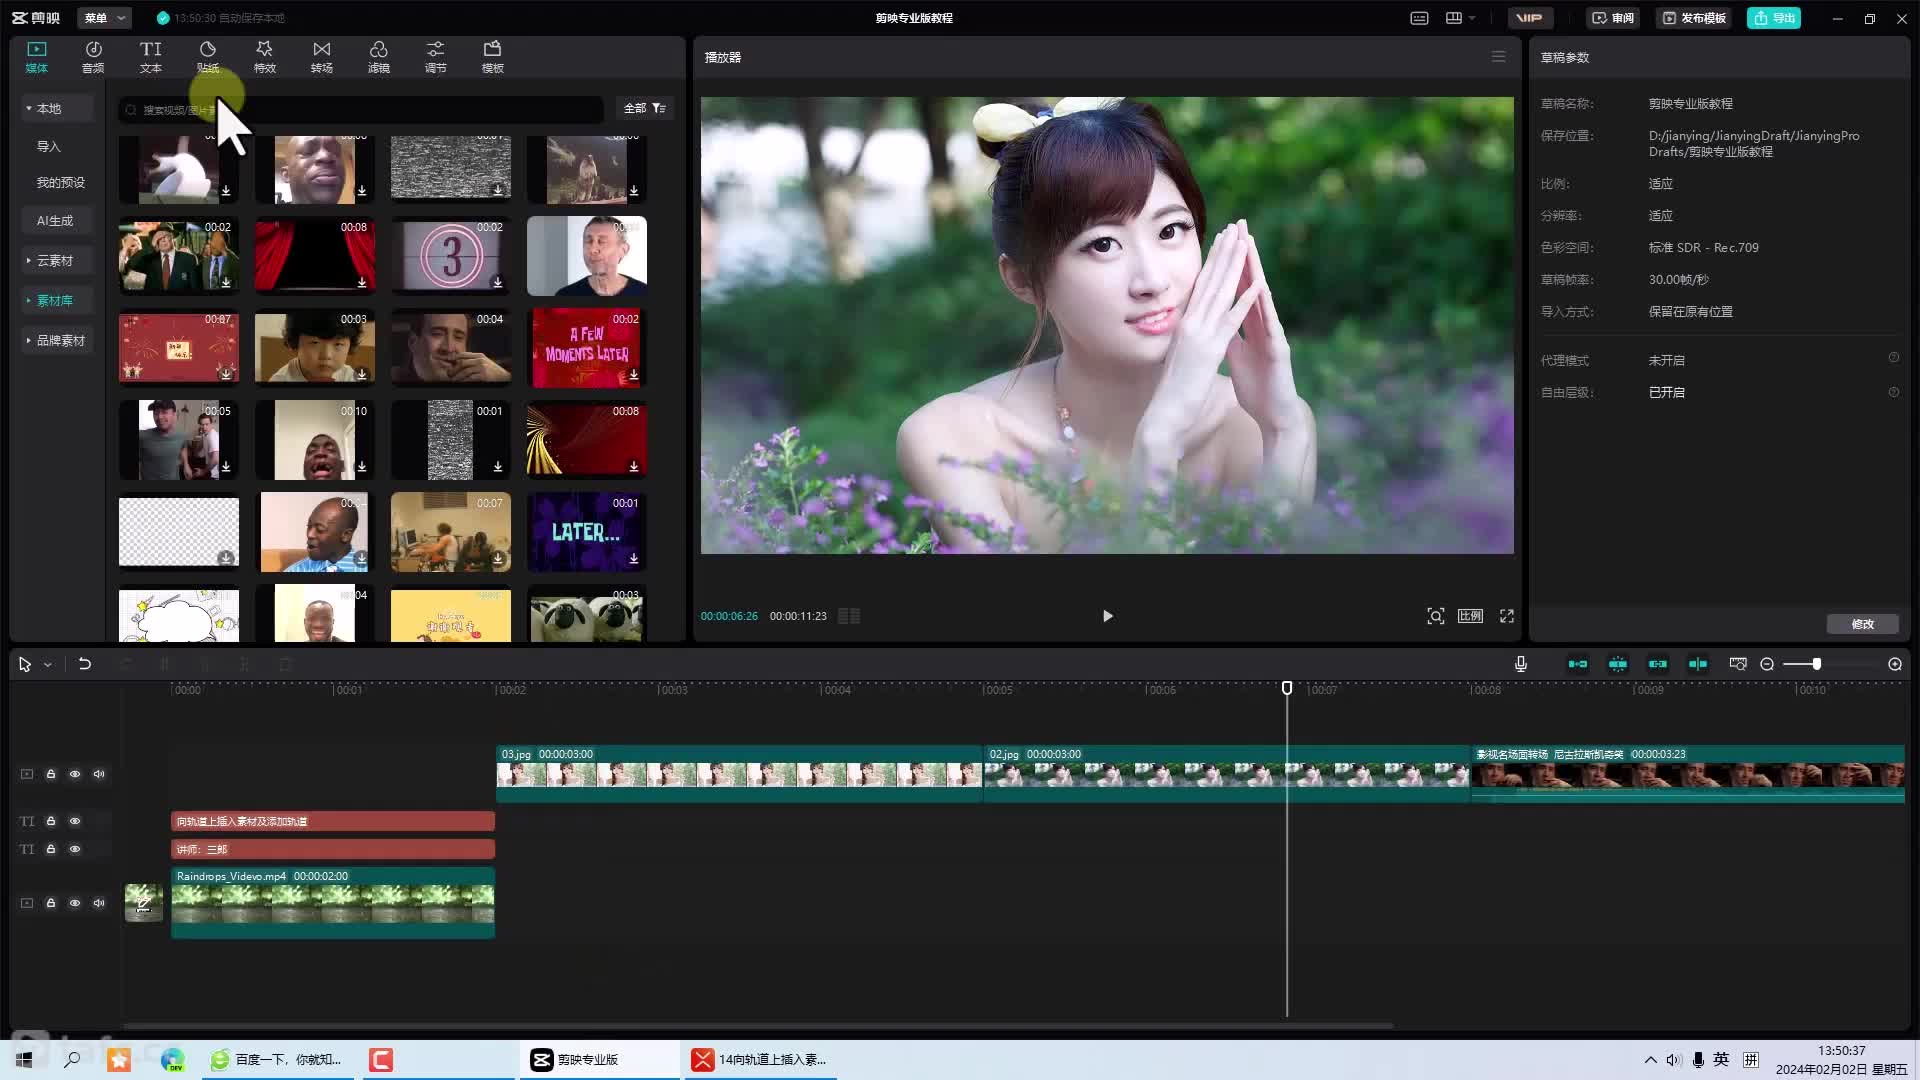Click the 审阅 review button

coord(1613,18)
